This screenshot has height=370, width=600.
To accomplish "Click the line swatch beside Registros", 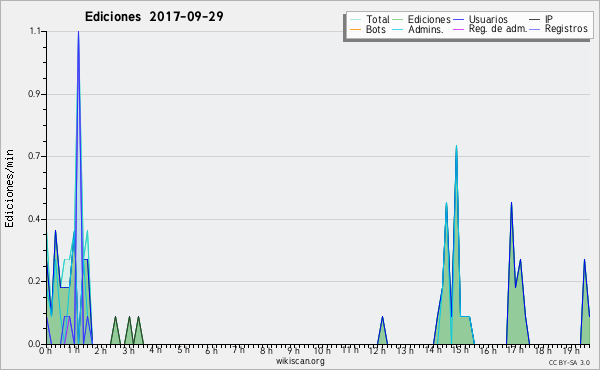I will [x=535, y=29].
